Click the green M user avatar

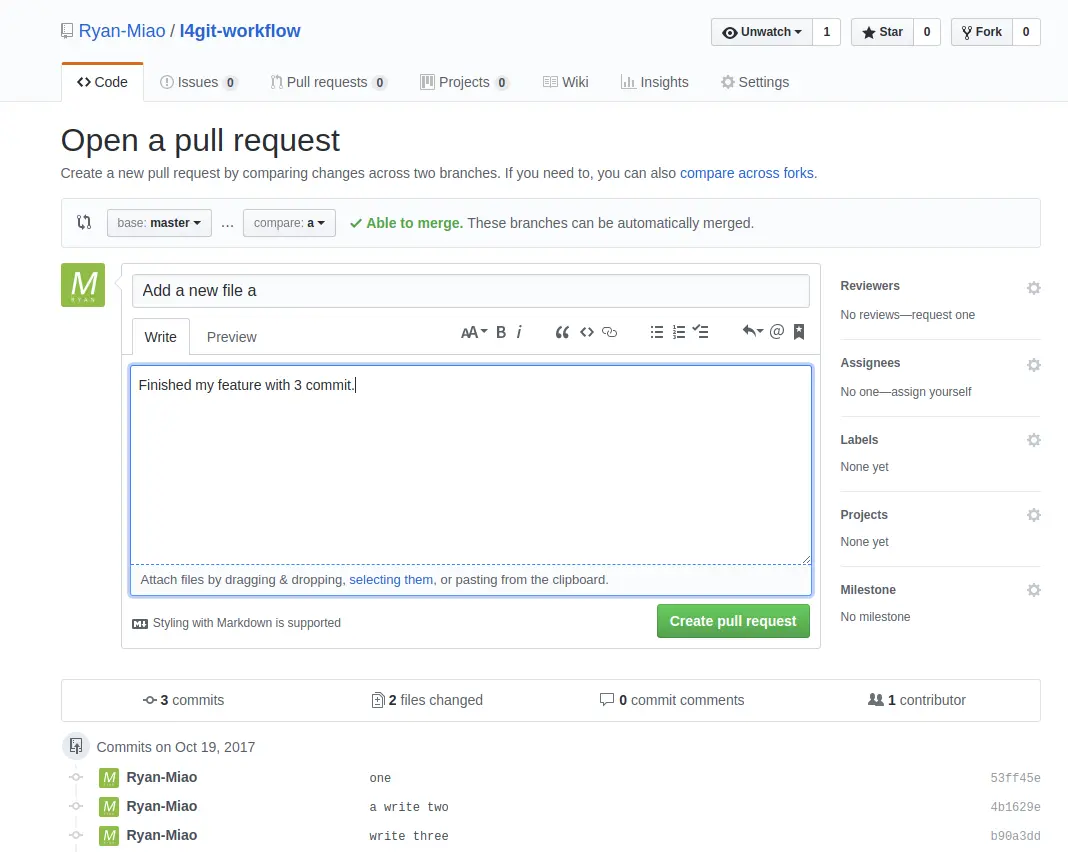pyautogui.click(x=82, y=285)
